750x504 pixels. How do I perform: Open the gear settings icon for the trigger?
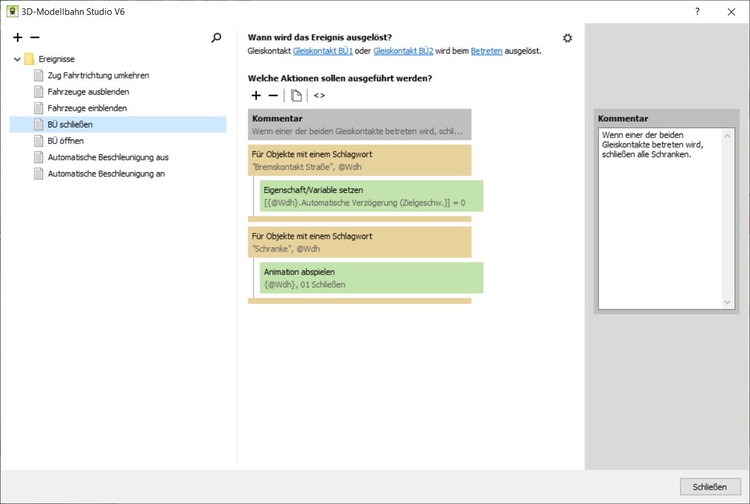pos(567,38)
